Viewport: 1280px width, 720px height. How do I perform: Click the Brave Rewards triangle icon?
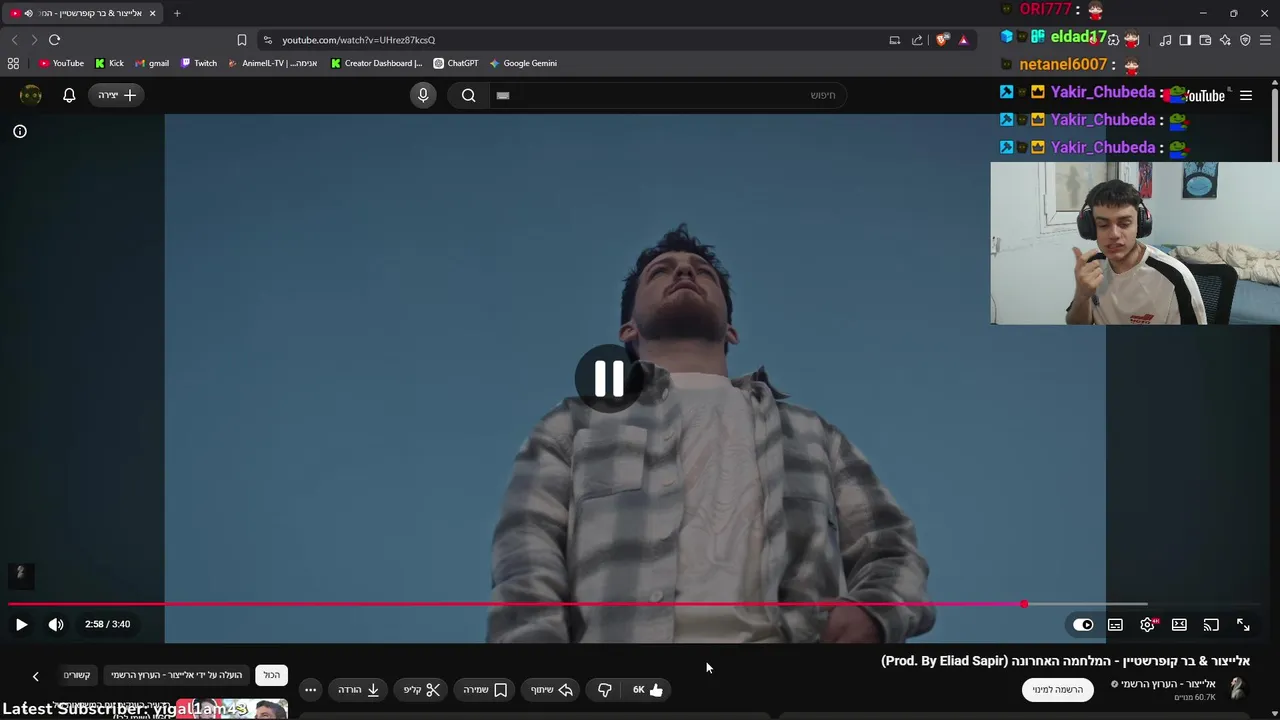pyautogui.click(x=963, y=40)
